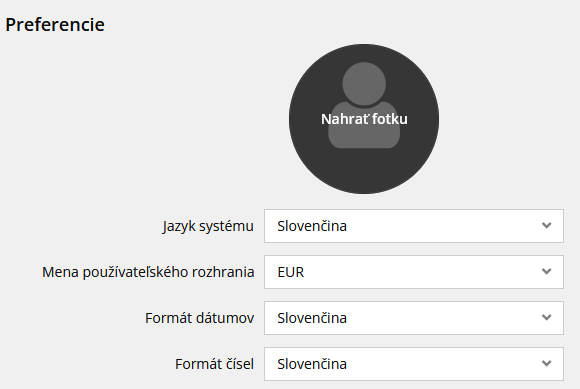This screenshot has width=580, height=389.
Task: Click the Mena používateľského rozhrania label
Action: (x=148, y=272)
